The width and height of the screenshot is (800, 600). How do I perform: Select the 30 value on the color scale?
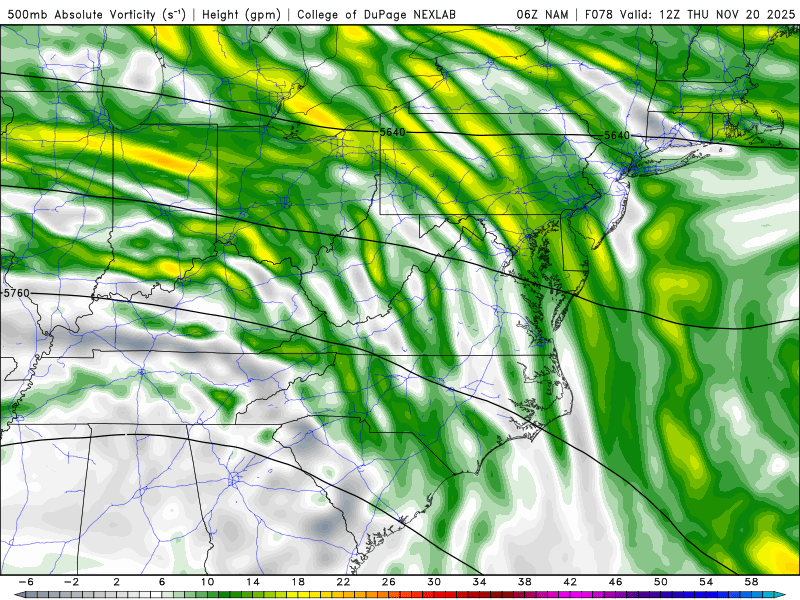click(x=434, y=582)
